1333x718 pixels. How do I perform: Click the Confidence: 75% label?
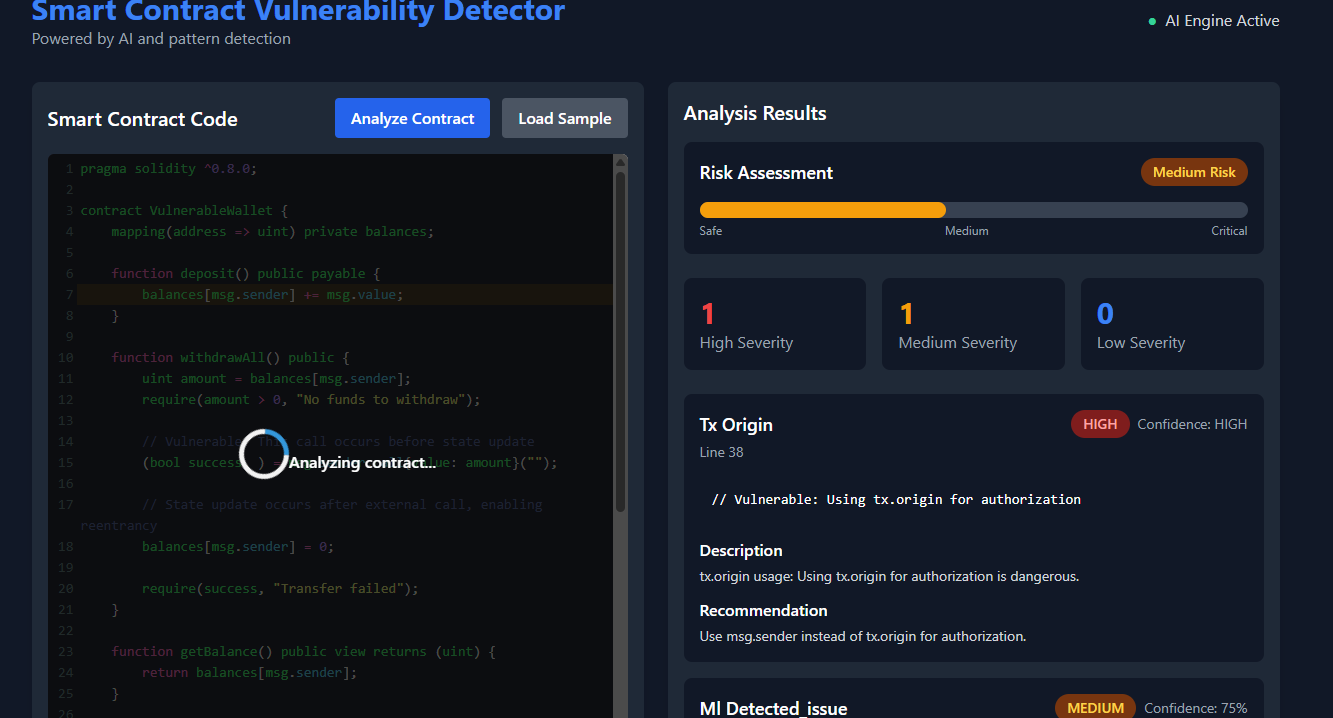1196,708
